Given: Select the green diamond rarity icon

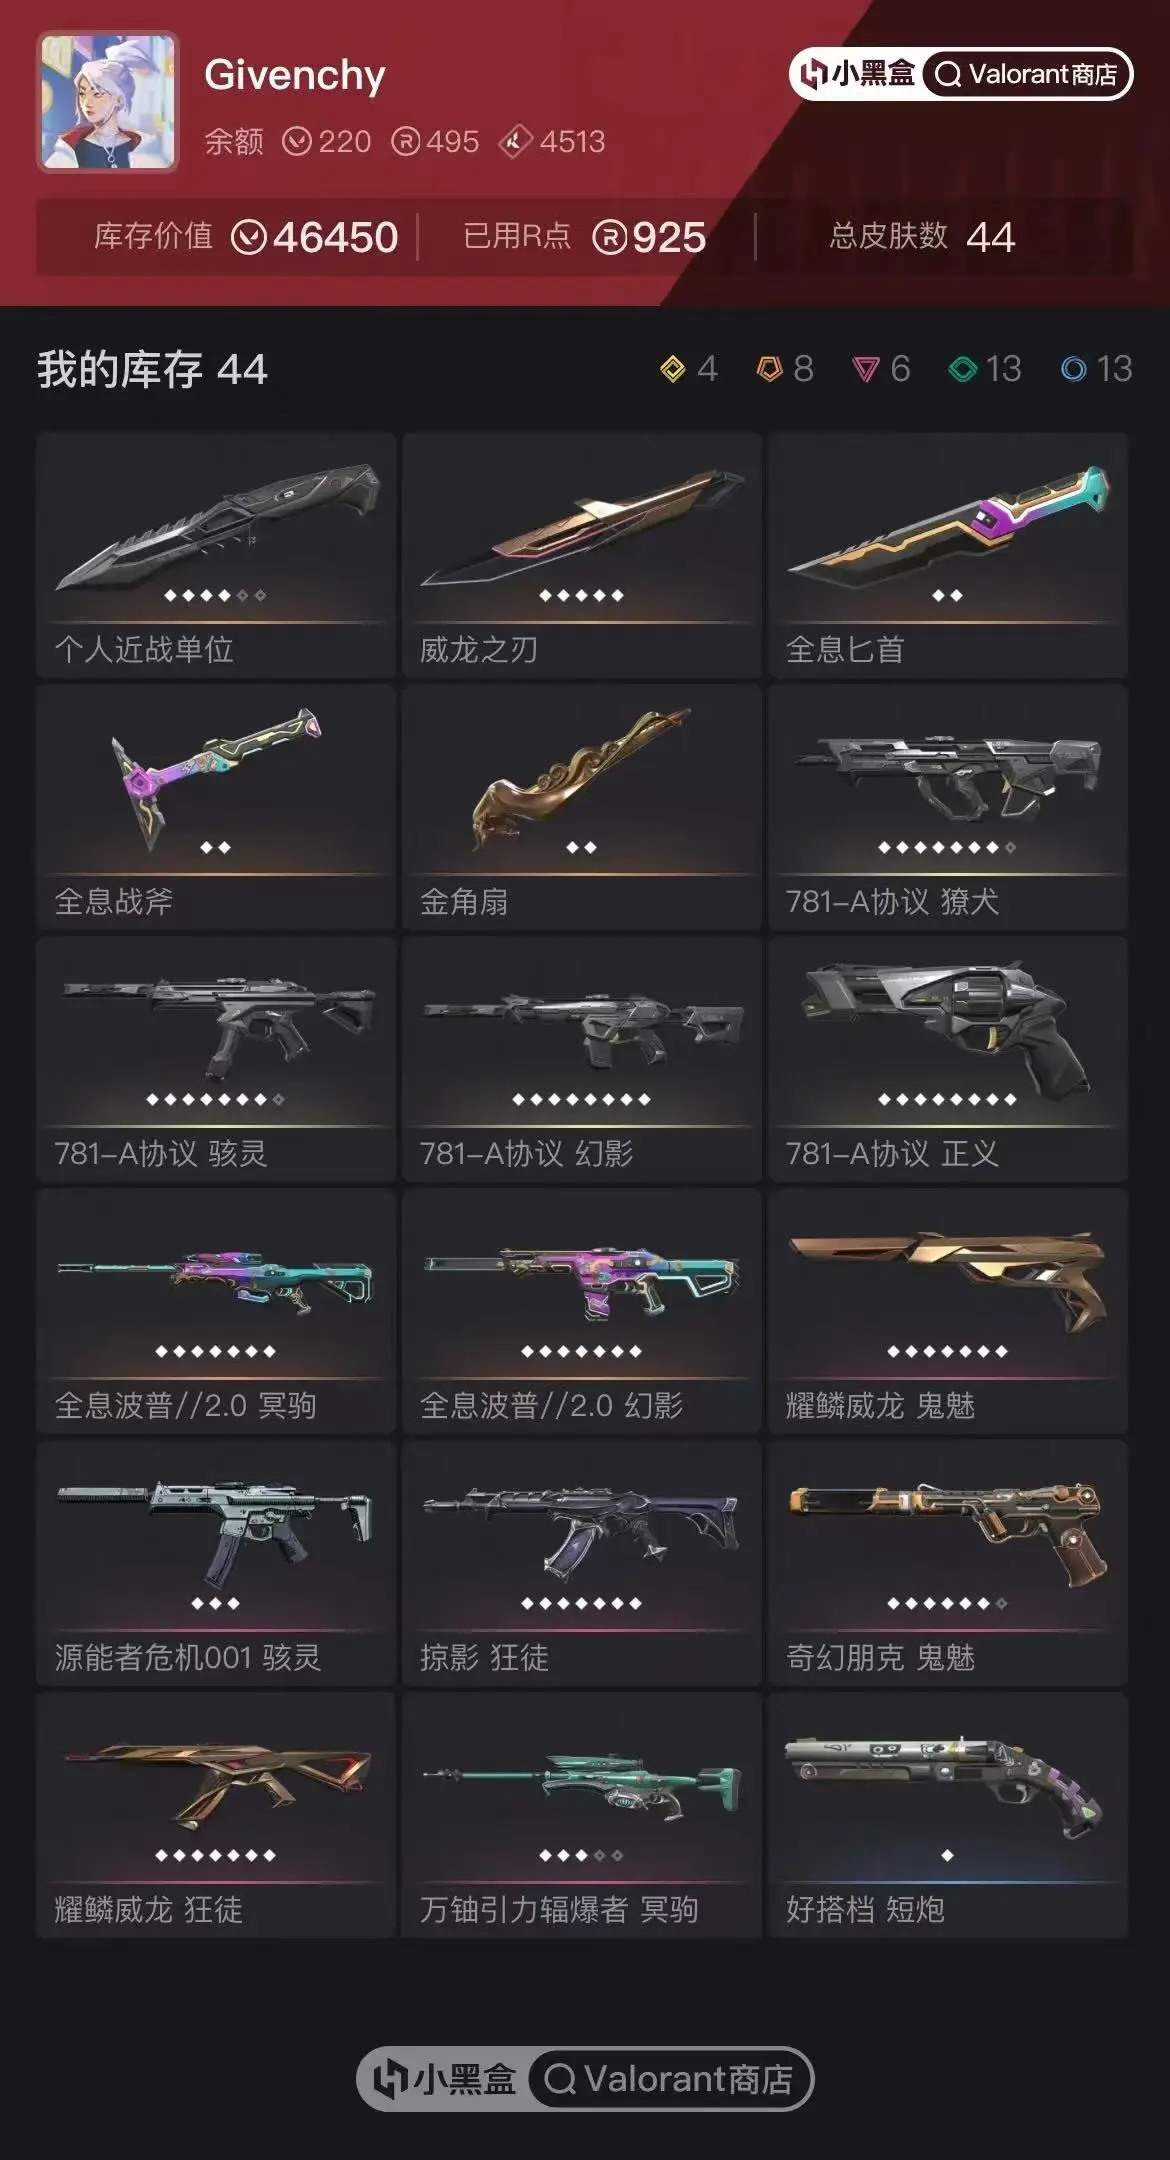Looking at the screenshot, I should [x=962, y=369].
